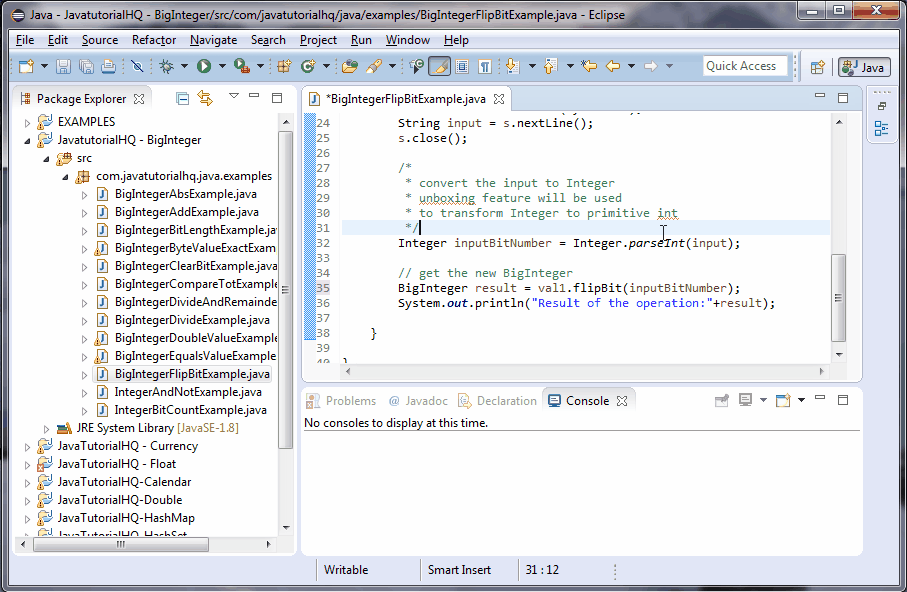Click inside the Quick Access field

pos(744,66)
